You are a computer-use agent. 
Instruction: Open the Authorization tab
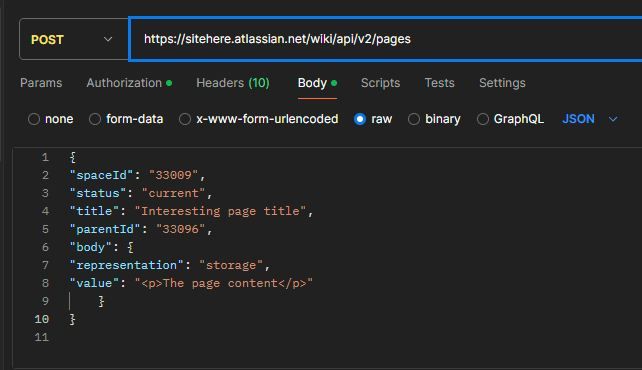point(129,83)
